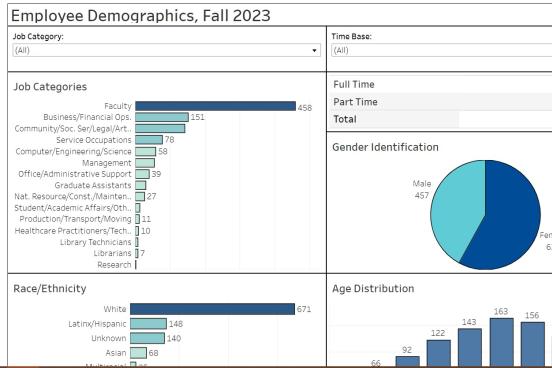552x368 pixels.
Task: Click the Employee Demographics, Fall 2023 title
Action: coord(141,15)
